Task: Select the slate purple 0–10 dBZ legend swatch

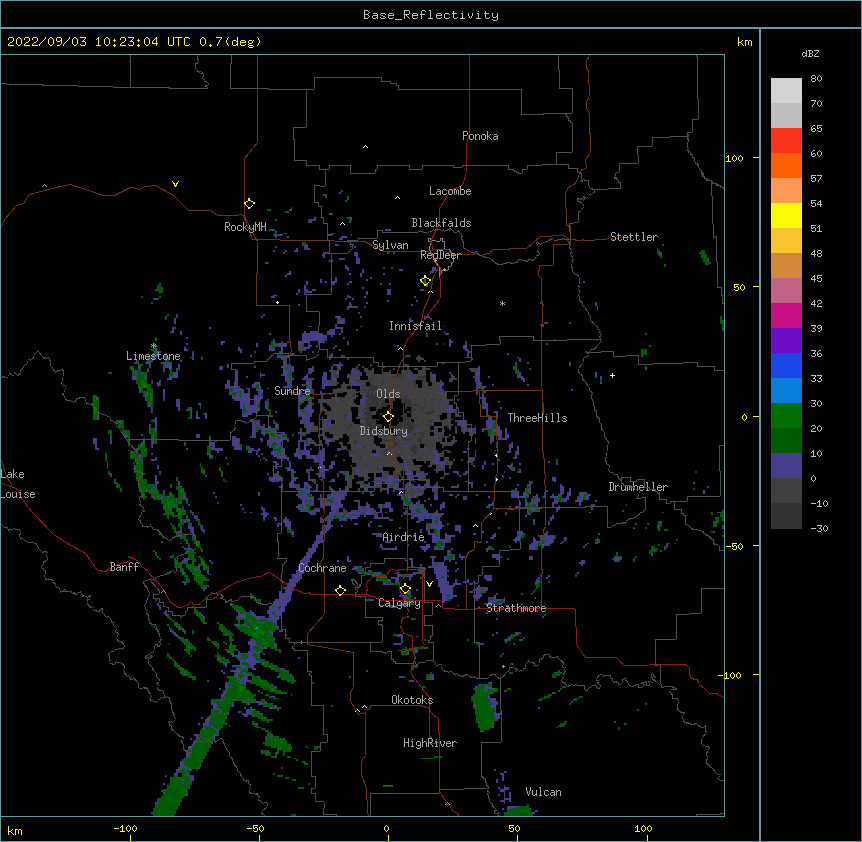Action: pyautogui.click(x=786, y=466)
